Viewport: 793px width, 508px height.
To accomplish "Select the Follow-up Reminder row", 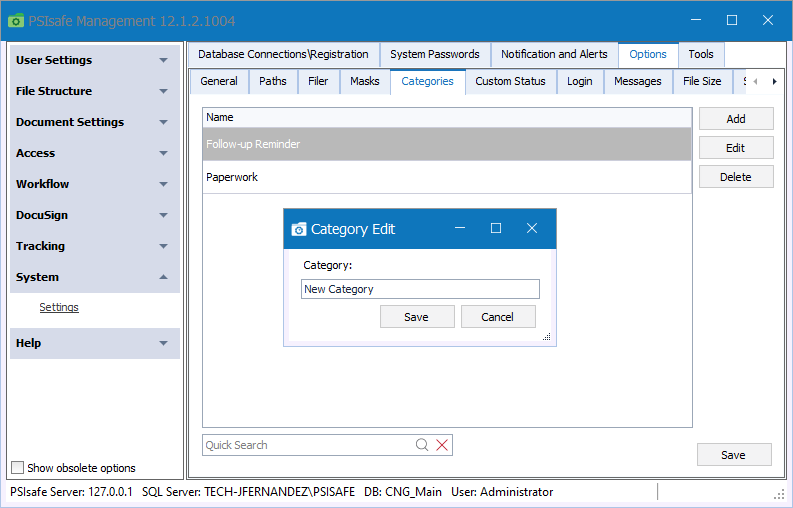I will click(x=447, y=144).
